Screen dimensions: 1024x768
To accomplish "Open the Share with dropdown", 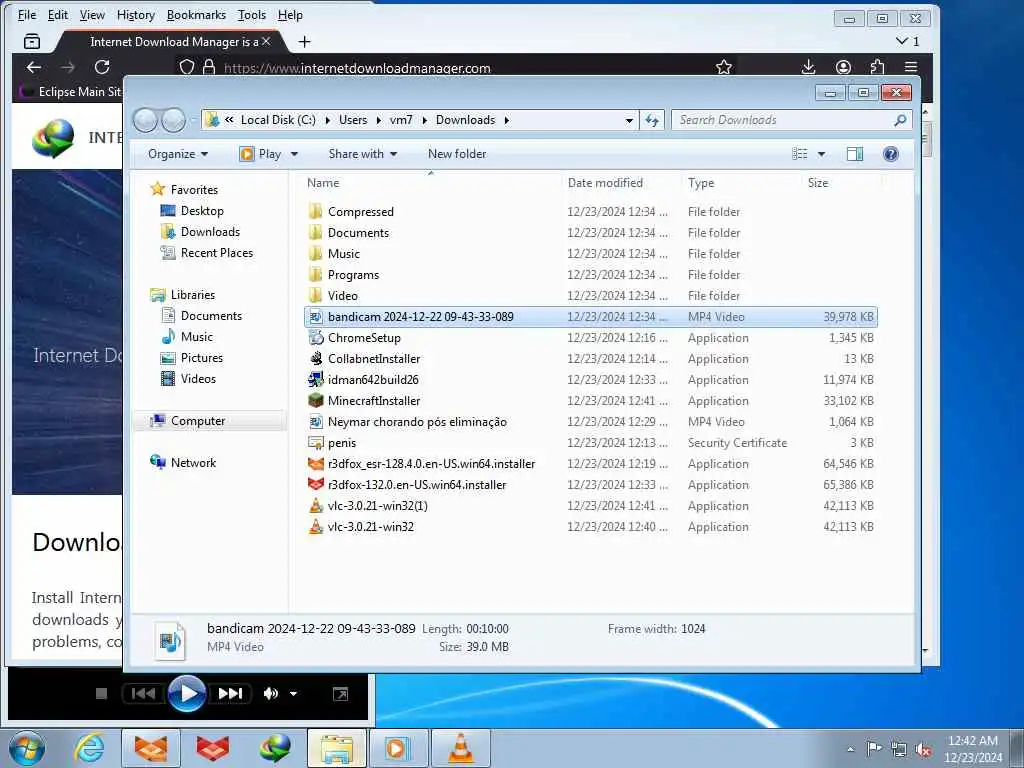I will pos(362,154).
